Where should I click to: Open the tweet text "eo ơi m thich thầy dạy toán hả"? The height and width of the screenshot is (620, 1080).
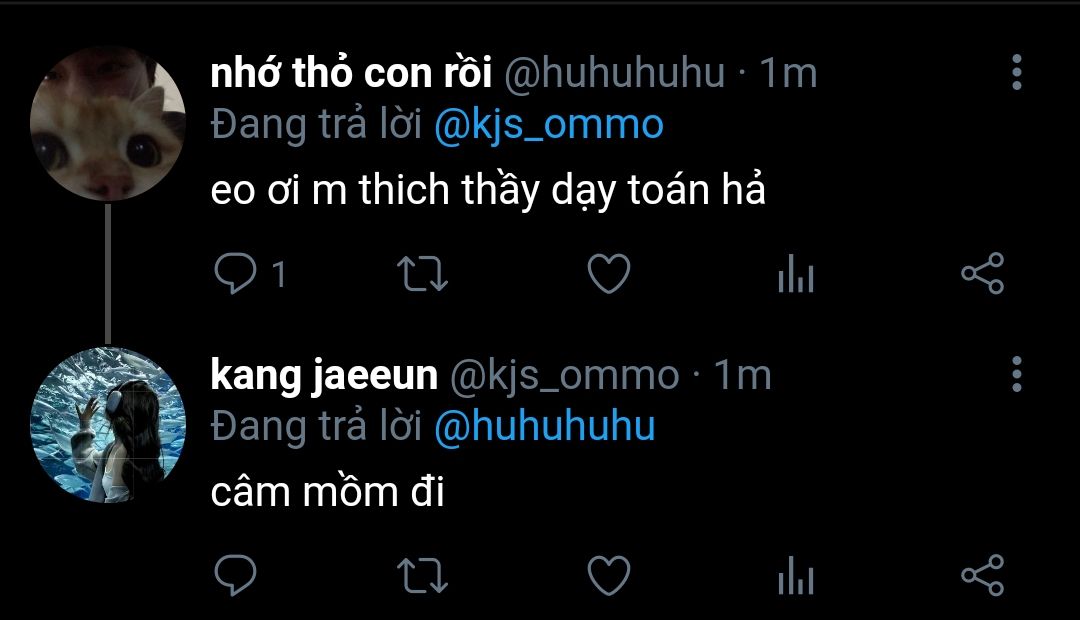(x=488, y=191)
